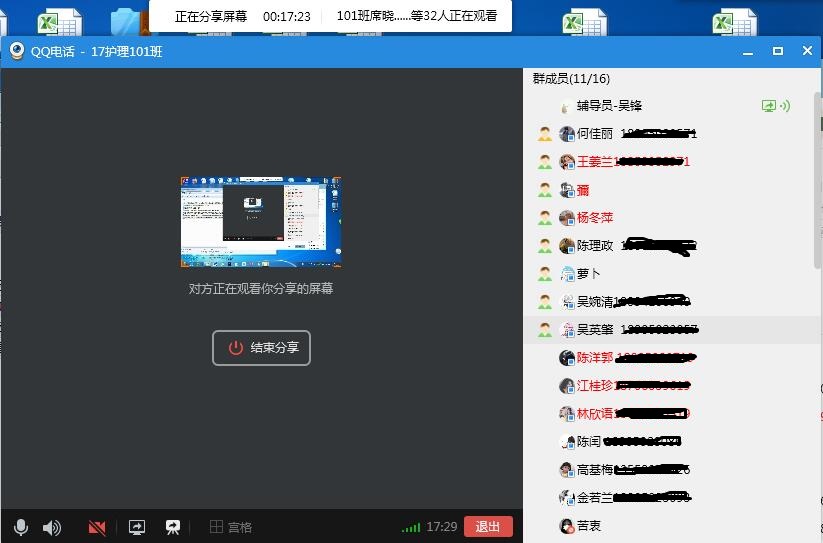The height and width of the screenshot is (543, 823).
Task: Turn on the disabled red camera
Action: [x=97, y=527]
